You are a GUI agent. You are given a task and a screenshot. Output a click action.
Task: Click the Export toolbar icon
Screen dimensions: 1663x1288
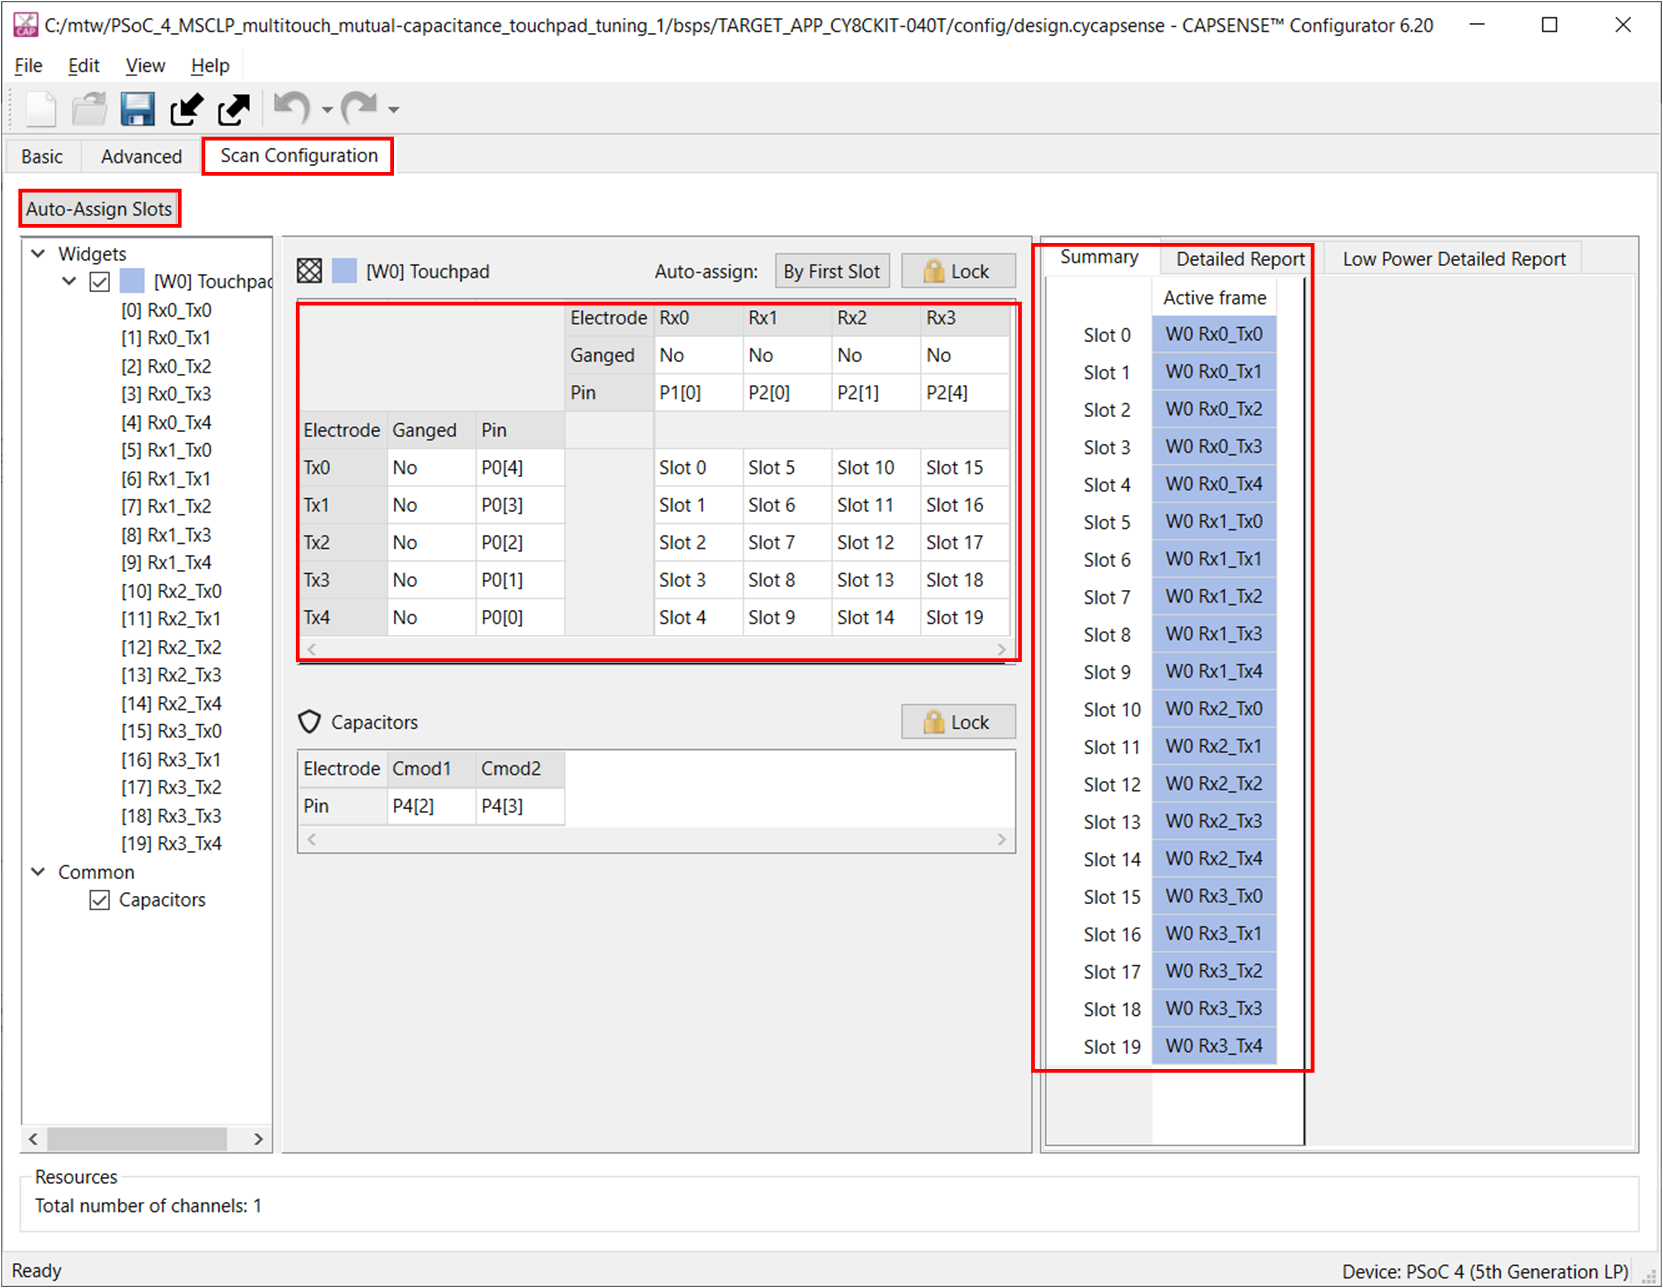coord(234,108)
